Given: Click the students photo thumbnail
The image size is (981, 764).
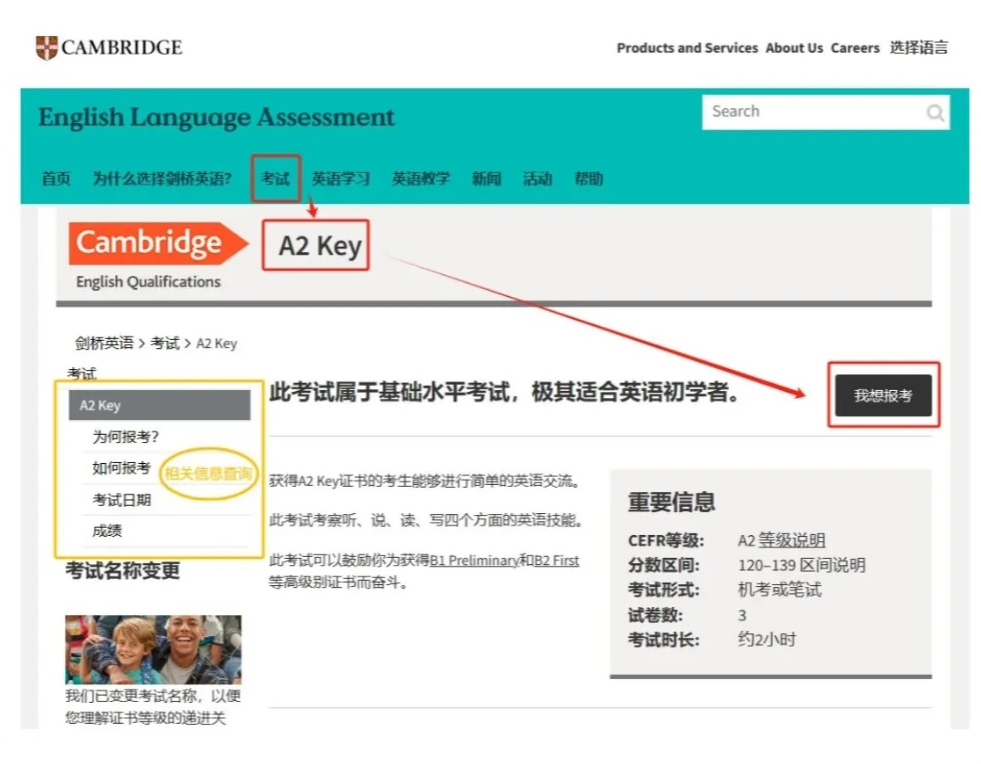Looking at the screenshot, I should pos(153,649).
